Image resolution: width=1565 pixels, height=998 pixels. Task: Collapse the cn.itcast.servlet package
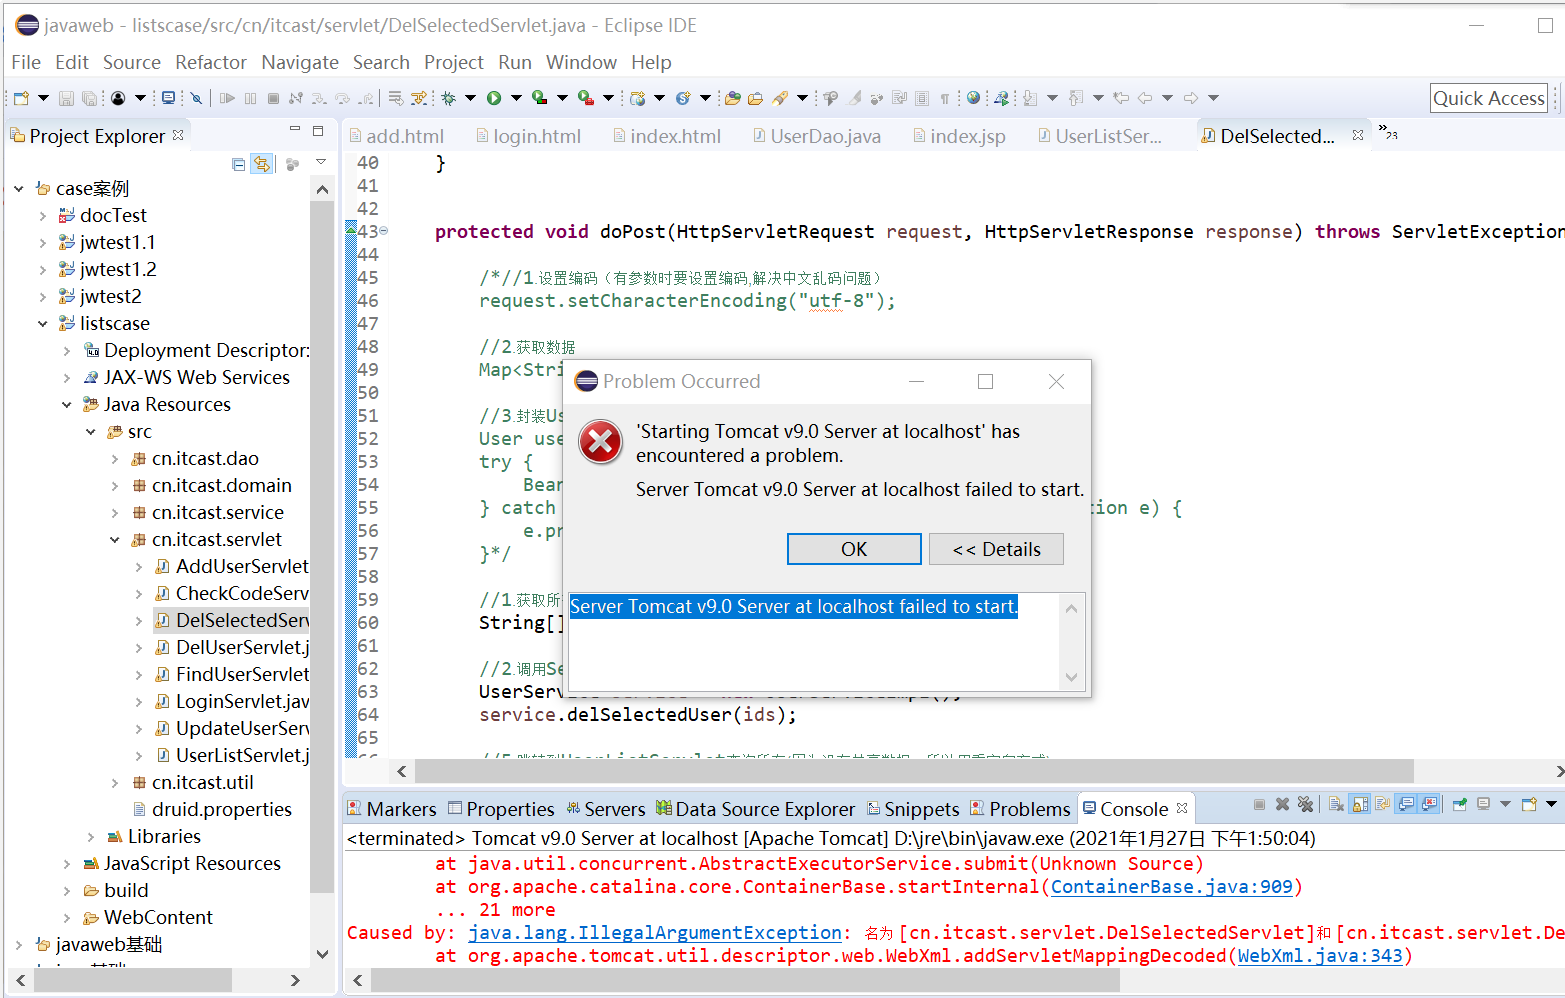pos(114,539)
